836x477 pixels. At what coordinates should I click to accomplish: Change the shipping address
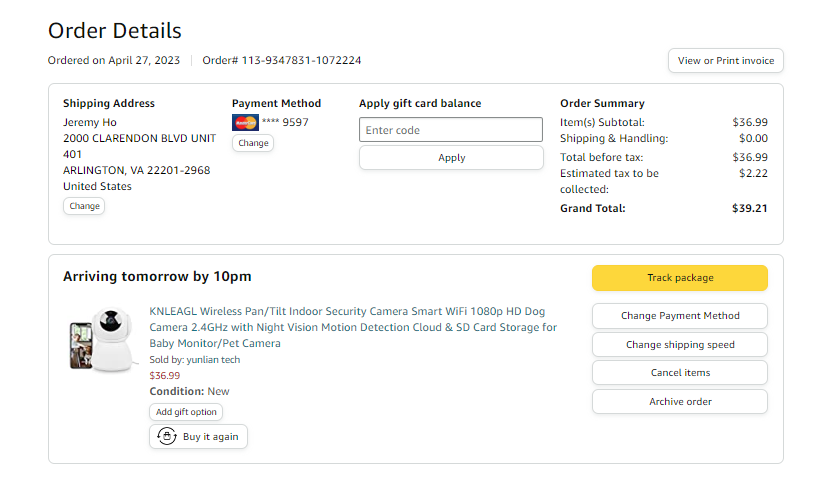pos(84,206)
